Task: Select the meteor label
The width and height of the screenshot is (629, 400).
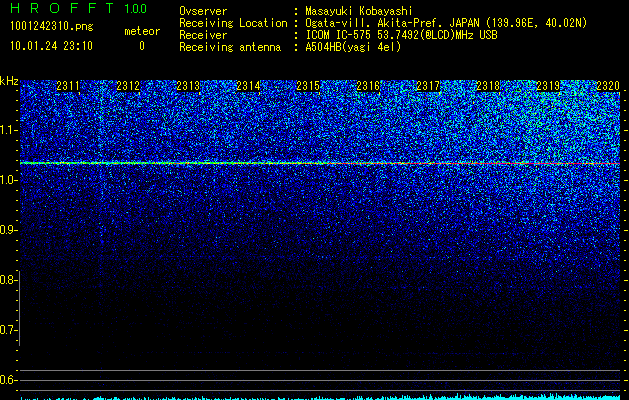Action: click(x=142, y=31)
